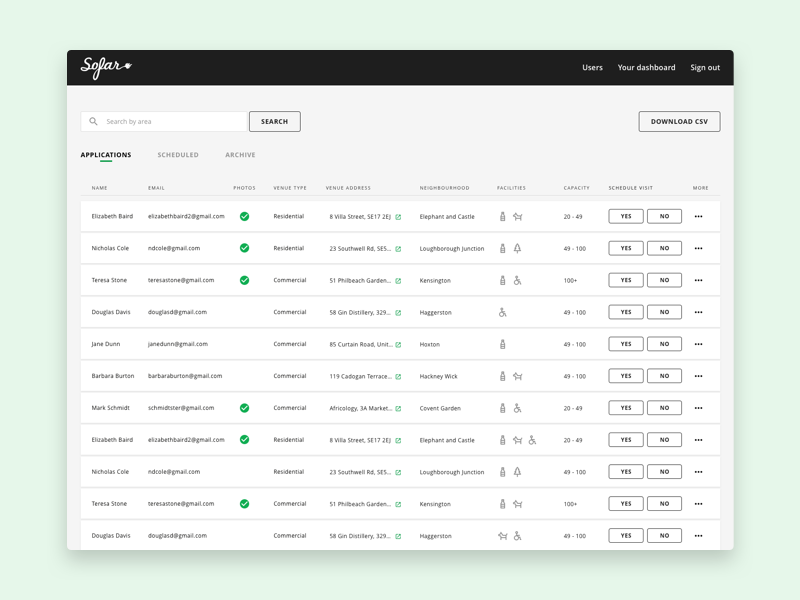The width and height of the screenshot is (800, 600).
Task: Click the address 119 Cadogan Terrace...
Action: 361,377
